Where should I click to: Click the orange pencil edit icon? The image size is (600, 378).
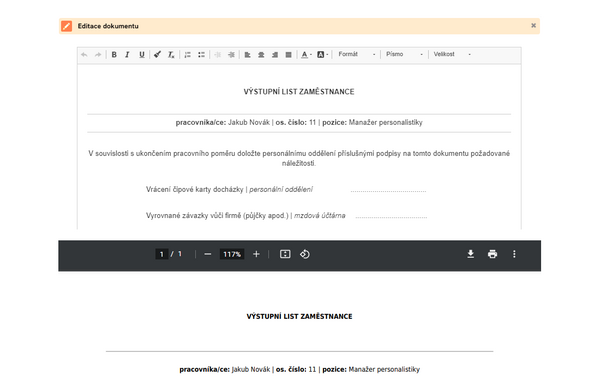[67, 26]
